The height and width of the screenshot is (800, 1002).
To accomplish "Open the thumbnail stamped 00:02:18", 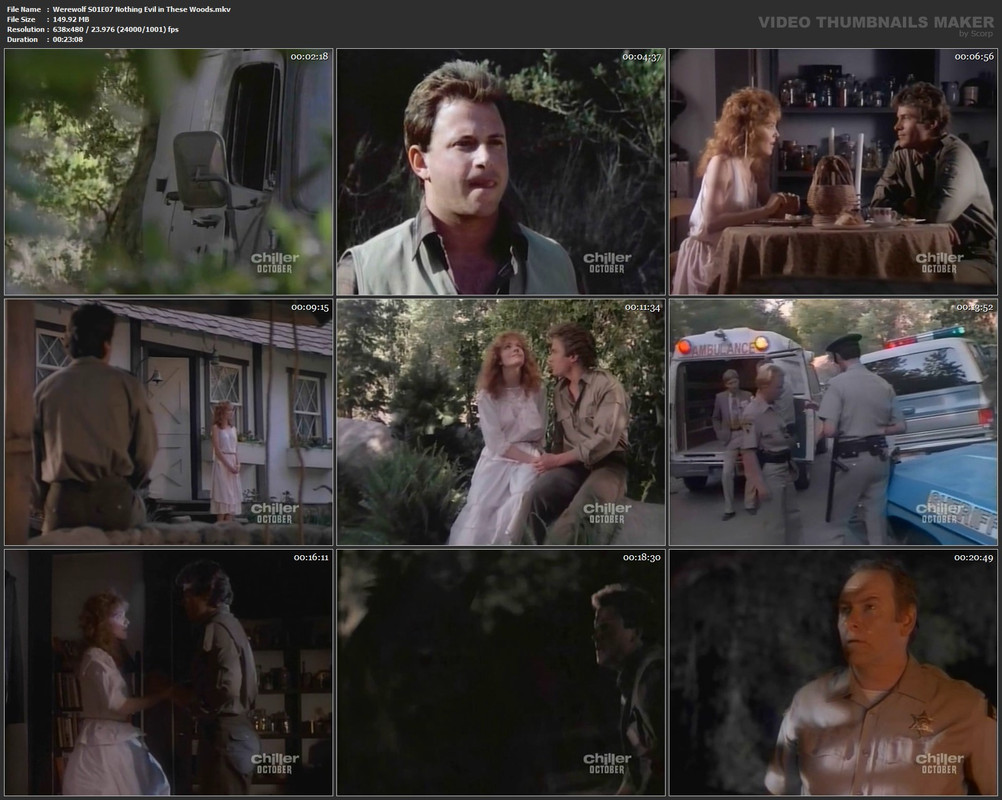I will click(169, 171).
